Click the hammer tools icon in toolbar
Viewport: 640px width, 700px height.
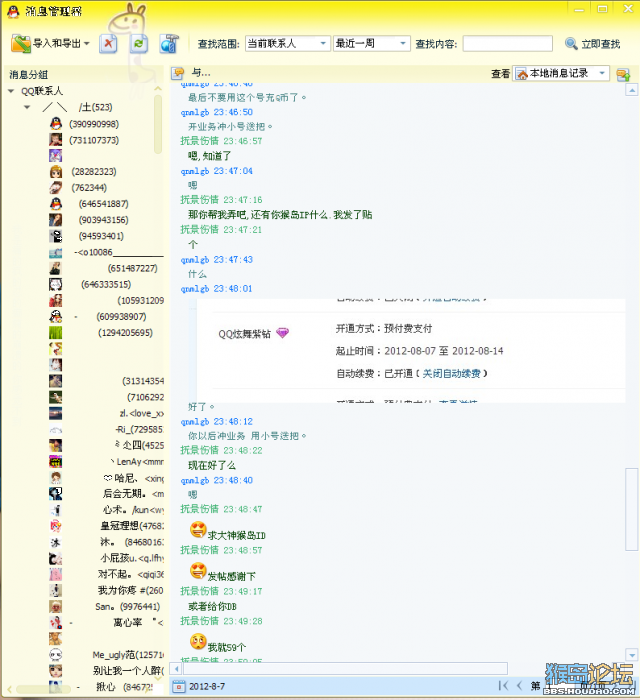tap(169, 44)
